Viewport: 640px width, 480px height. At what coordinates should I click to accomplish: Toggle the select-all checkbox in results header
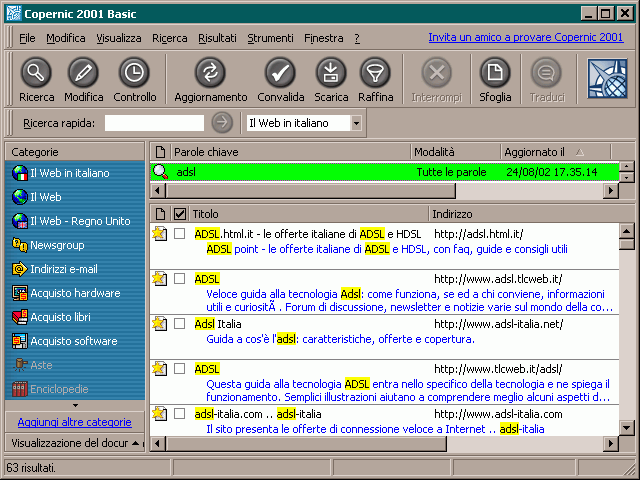click(180, 214)
